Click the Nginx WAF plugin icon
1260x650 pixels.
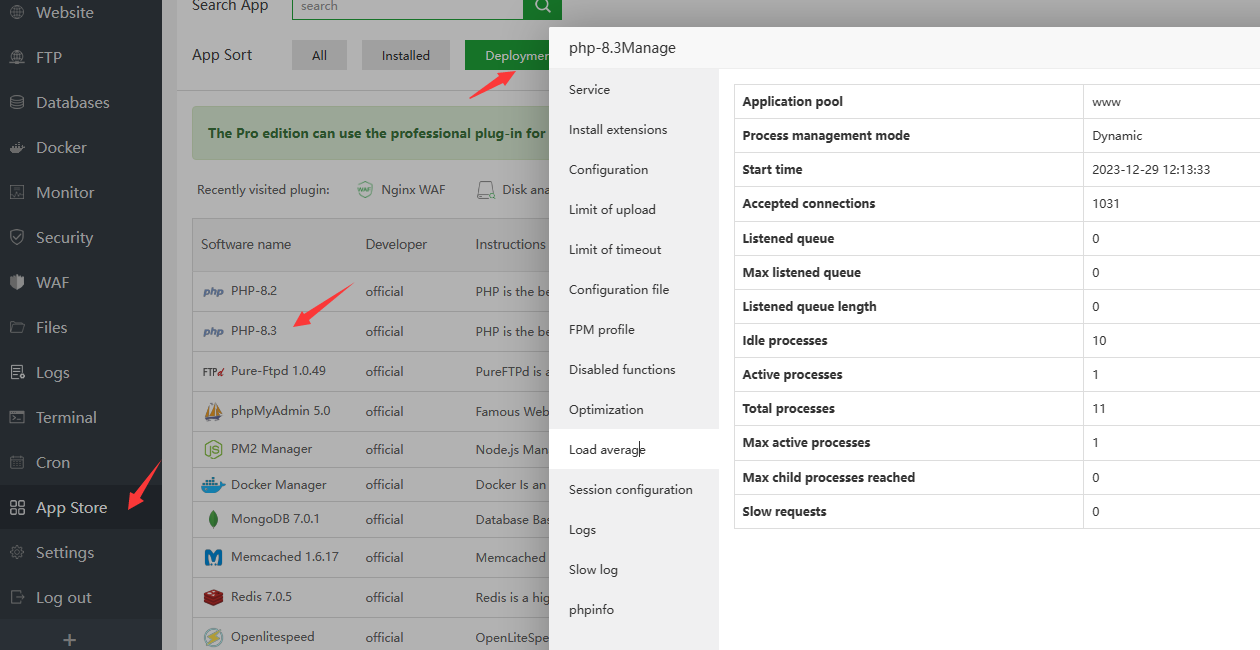(365, 190)
